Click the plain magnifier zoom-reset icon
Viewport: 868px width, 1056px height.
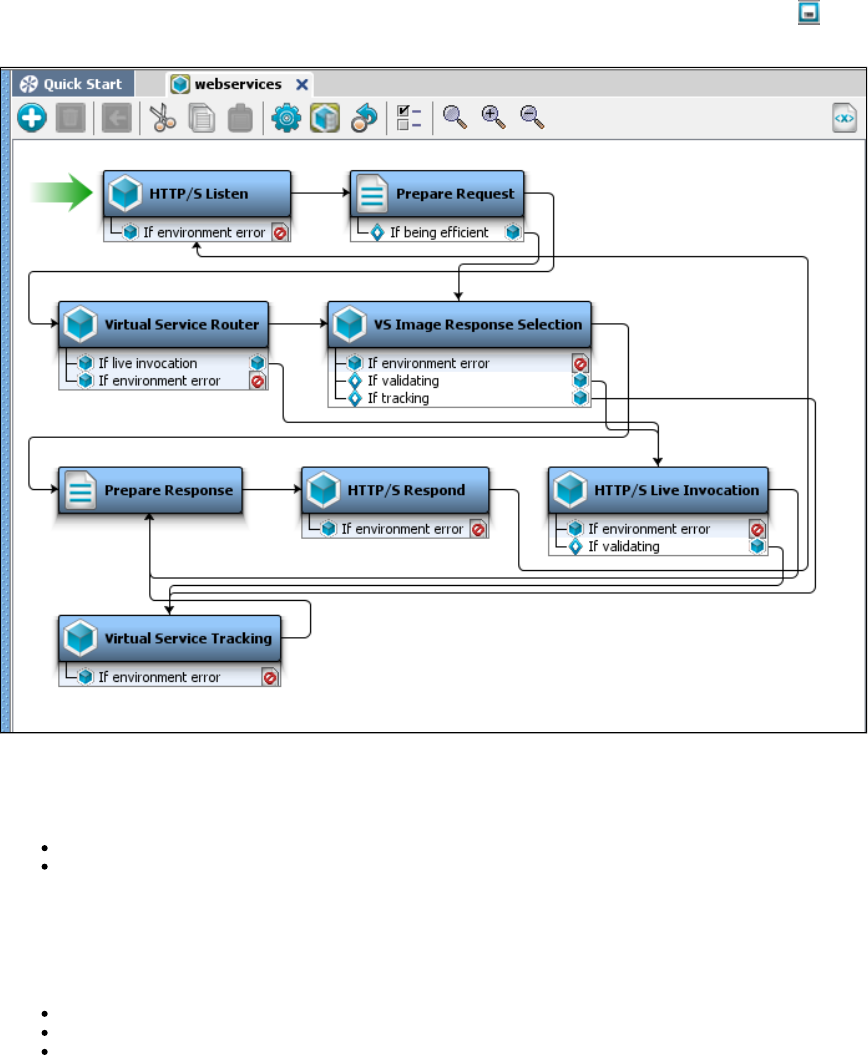click(x=455, y=117)
